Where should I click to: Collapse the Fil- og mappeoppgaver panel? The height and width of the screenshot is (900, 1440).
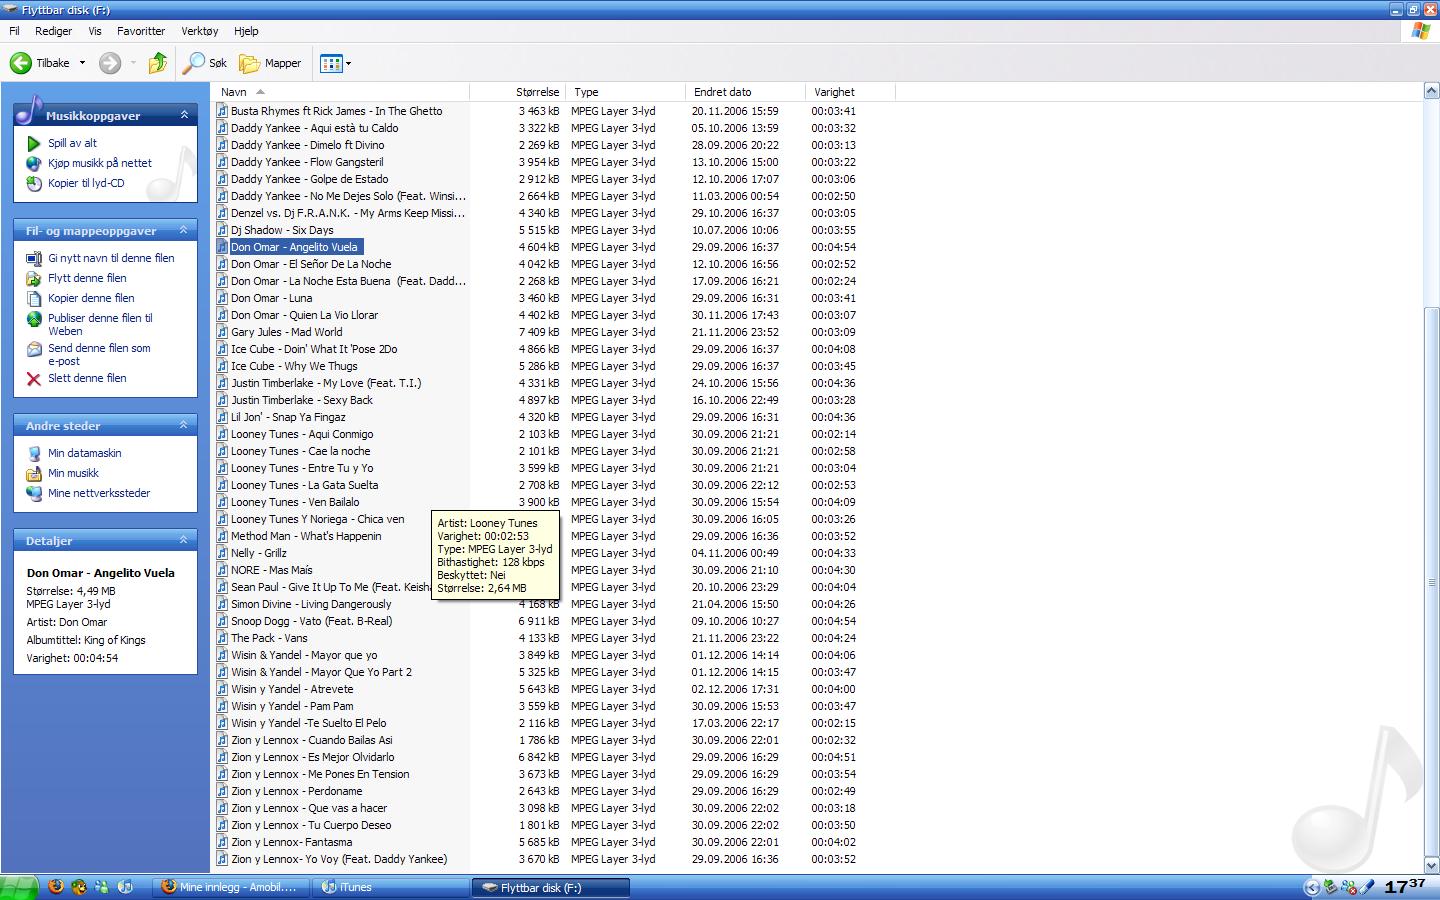coord(184,230)
